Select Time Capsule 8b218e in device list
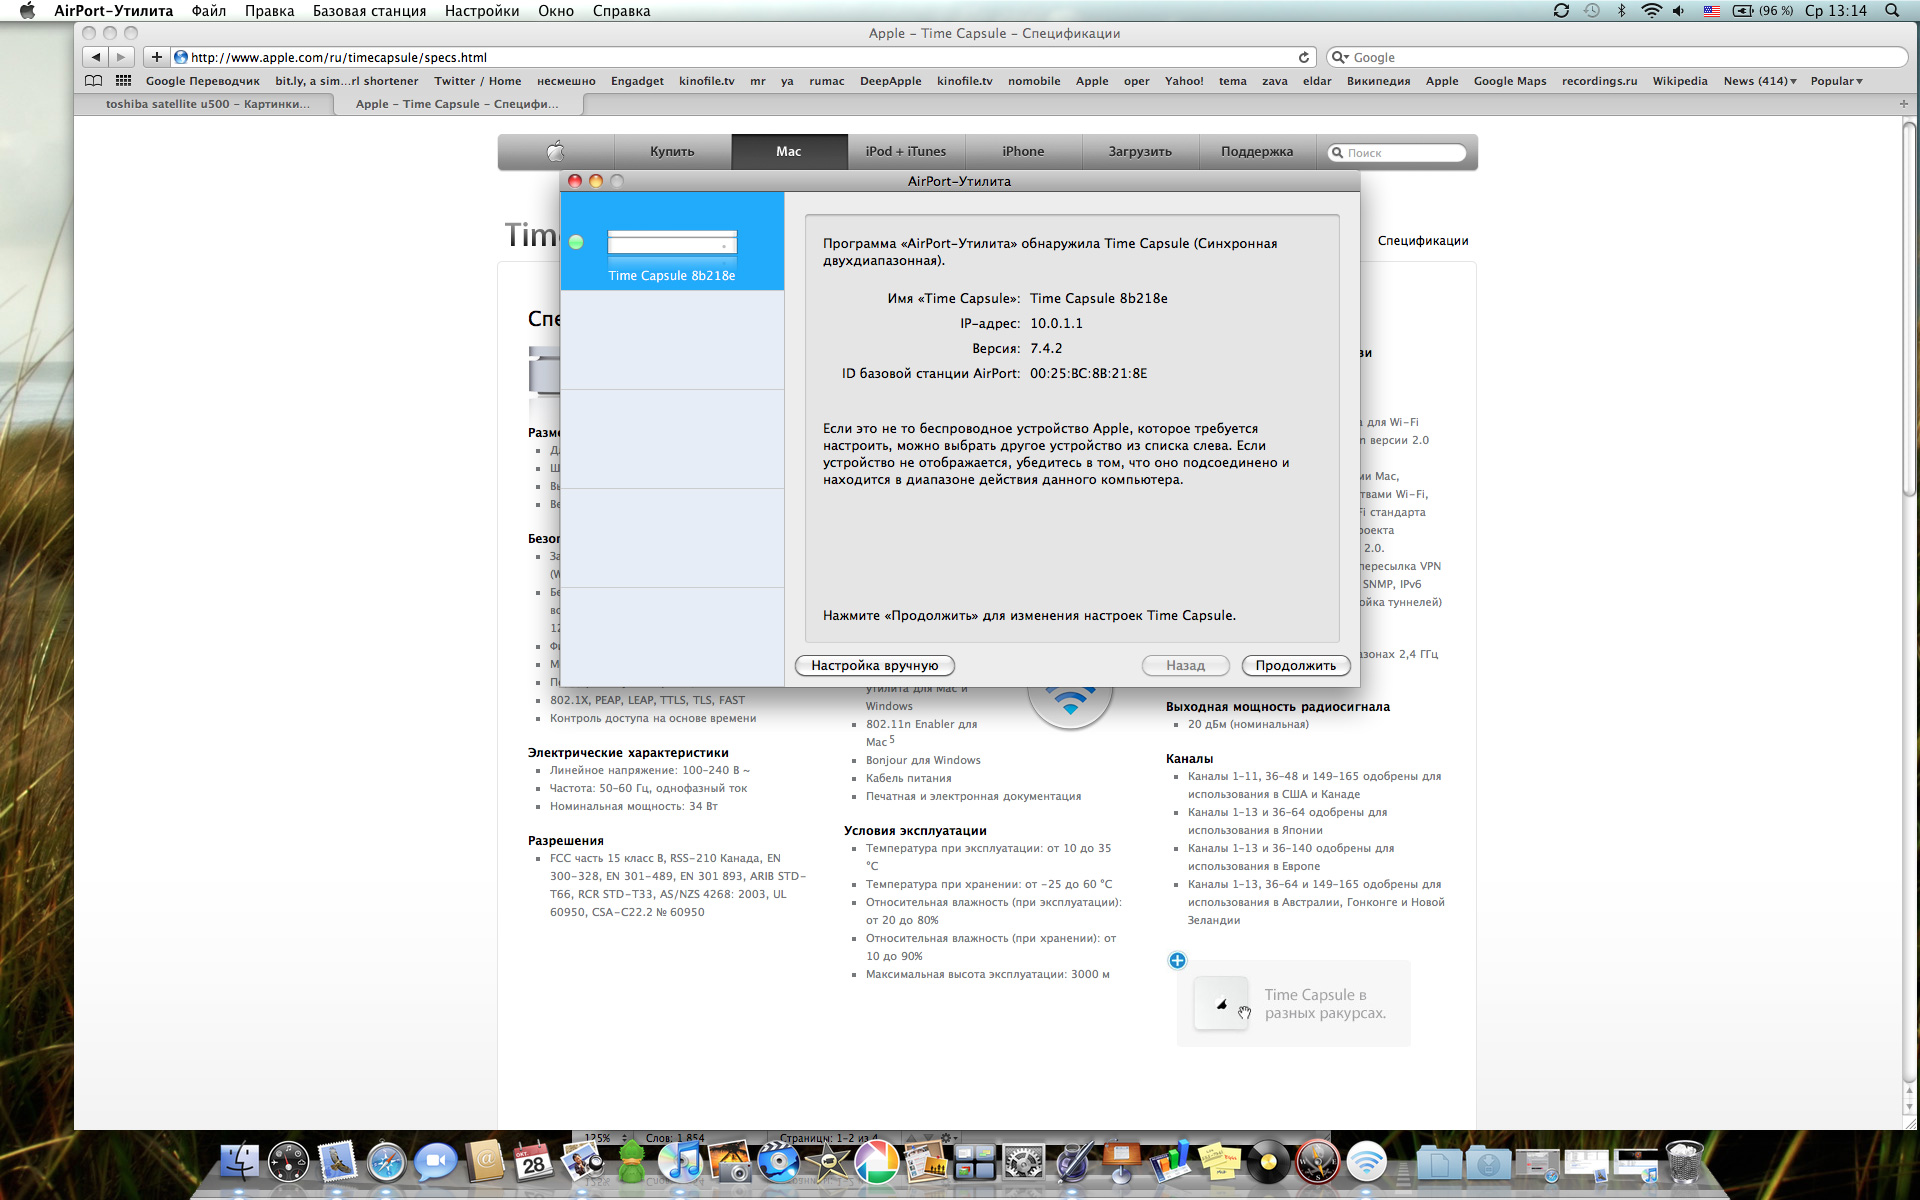Viewport: 1920px width, 1200px height. click(x=672, y=241)
